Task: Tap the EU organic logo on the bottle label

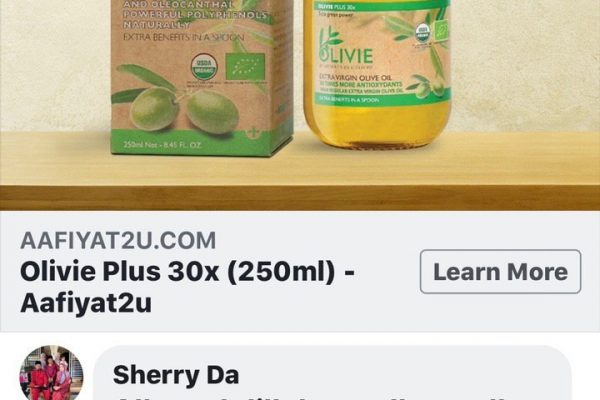Action: point(441,29)
